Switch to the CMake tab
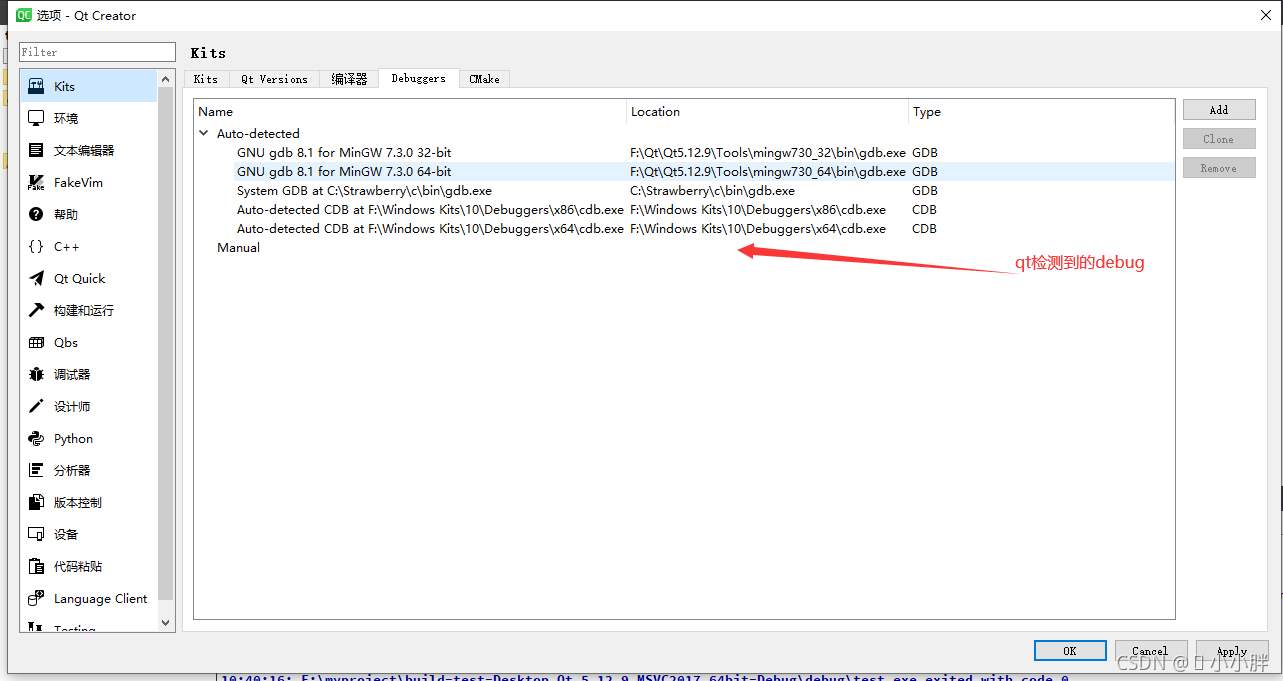The width and height of the screenshot is (1283, 681). pyautogui.click(x=485, y=79)
